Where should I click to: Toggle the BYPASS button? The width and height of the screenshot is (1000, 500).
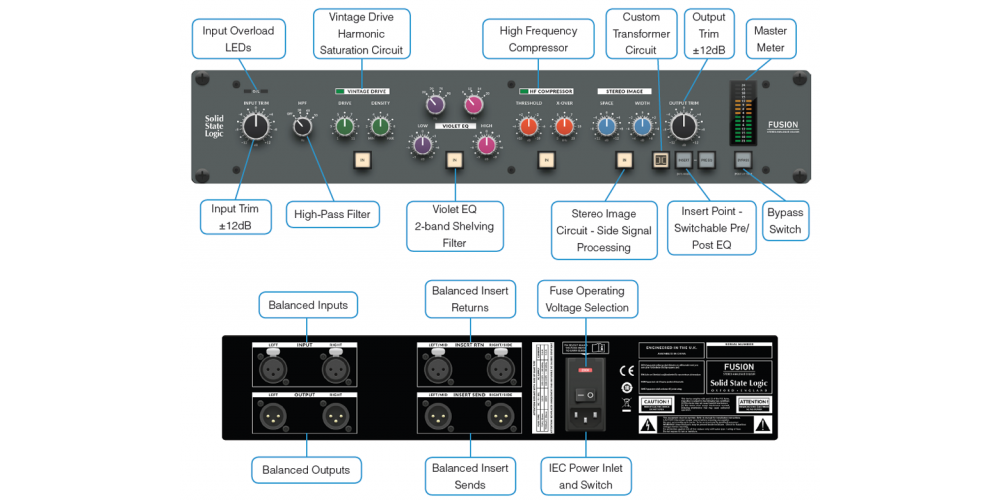click(x=742, y=160)
